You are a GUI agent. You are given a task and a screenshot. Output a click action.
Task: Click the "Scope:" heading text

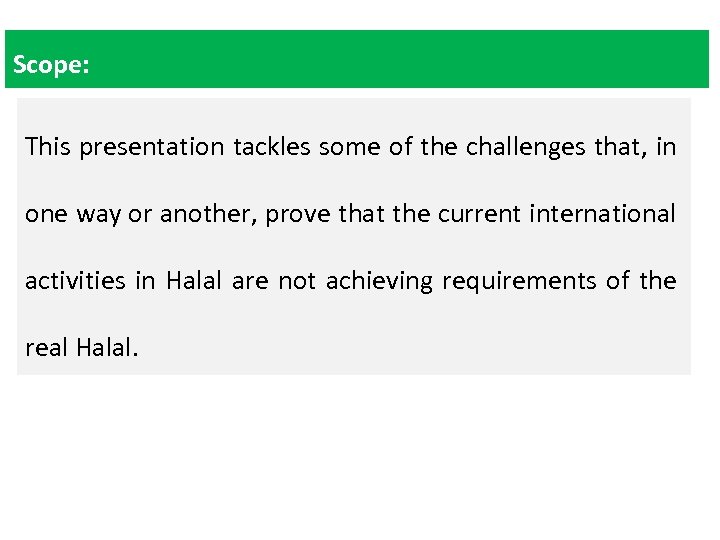point(51,66)
